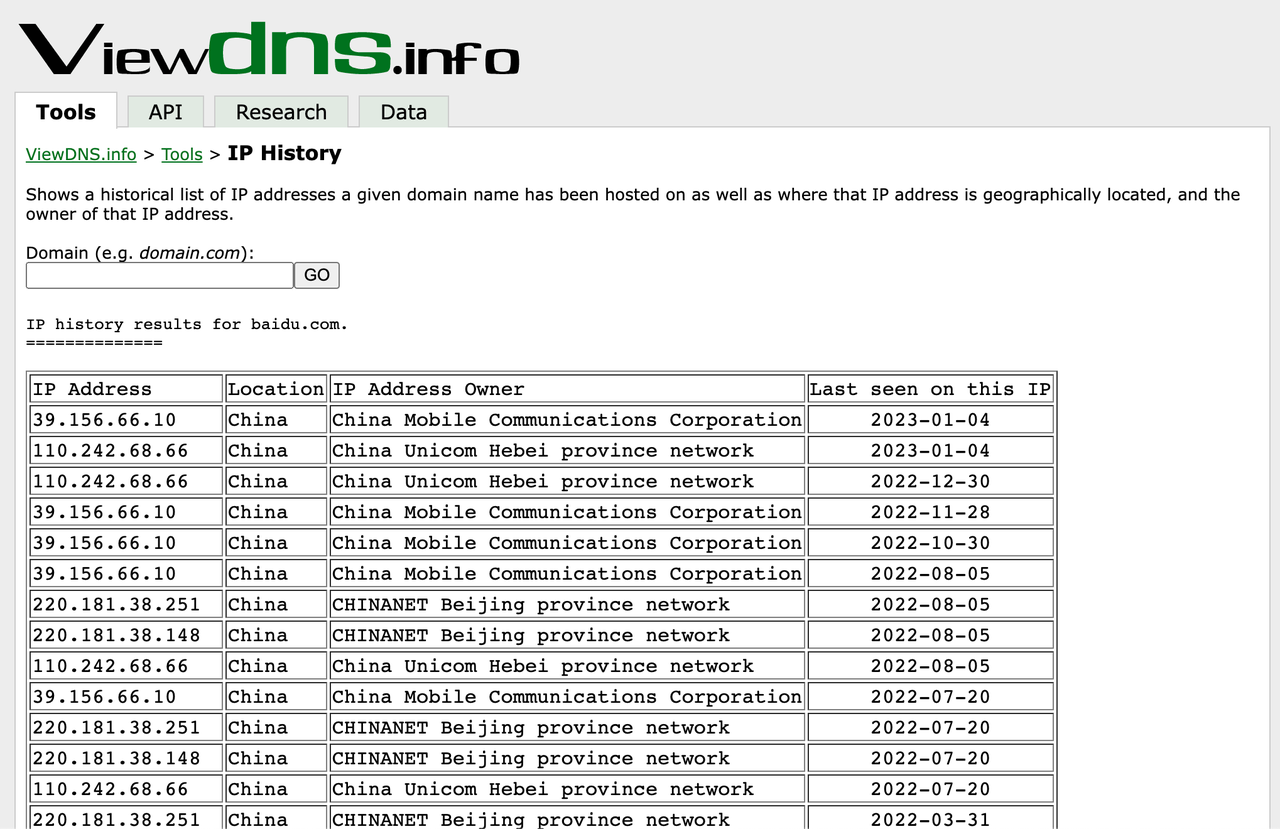Viewport: 1280px width, 829px height.
Task: Select IP 39.156.66.10 in the 2022-10-30 row
Action: tap(126, 543)
